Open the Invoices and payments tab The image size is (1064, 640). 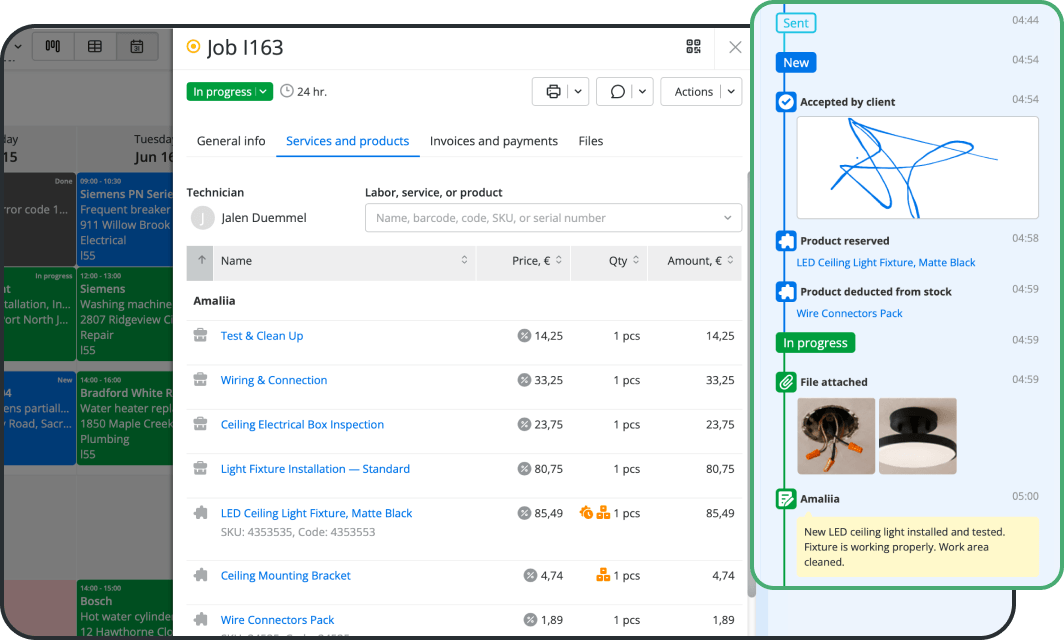pos(494,141)
